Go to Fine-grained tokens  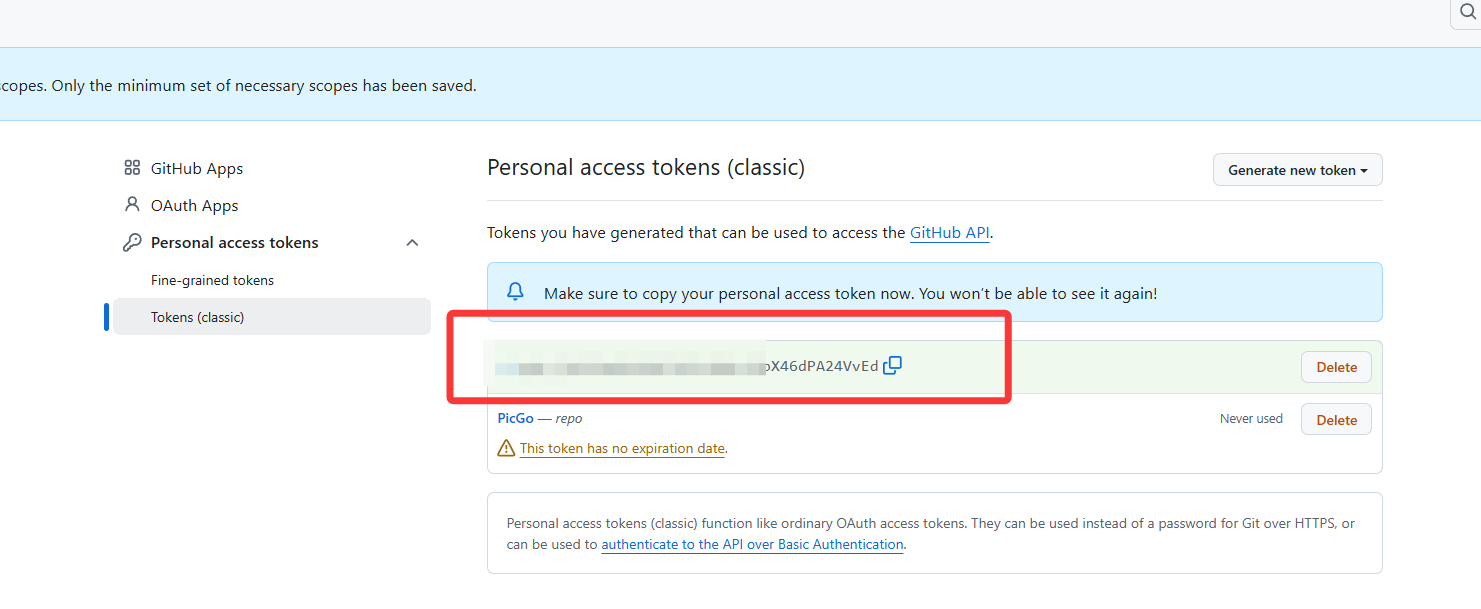point(212,280)
